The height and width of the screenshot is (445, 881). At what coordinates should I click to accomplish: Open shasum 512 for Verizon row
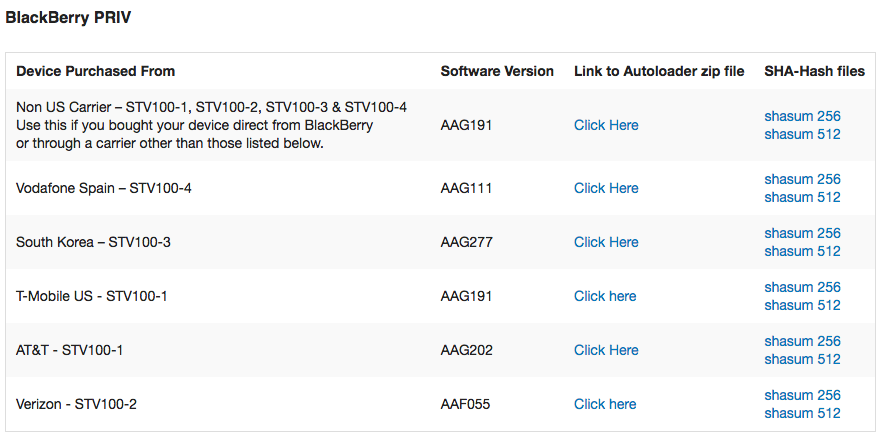point(802,413)
